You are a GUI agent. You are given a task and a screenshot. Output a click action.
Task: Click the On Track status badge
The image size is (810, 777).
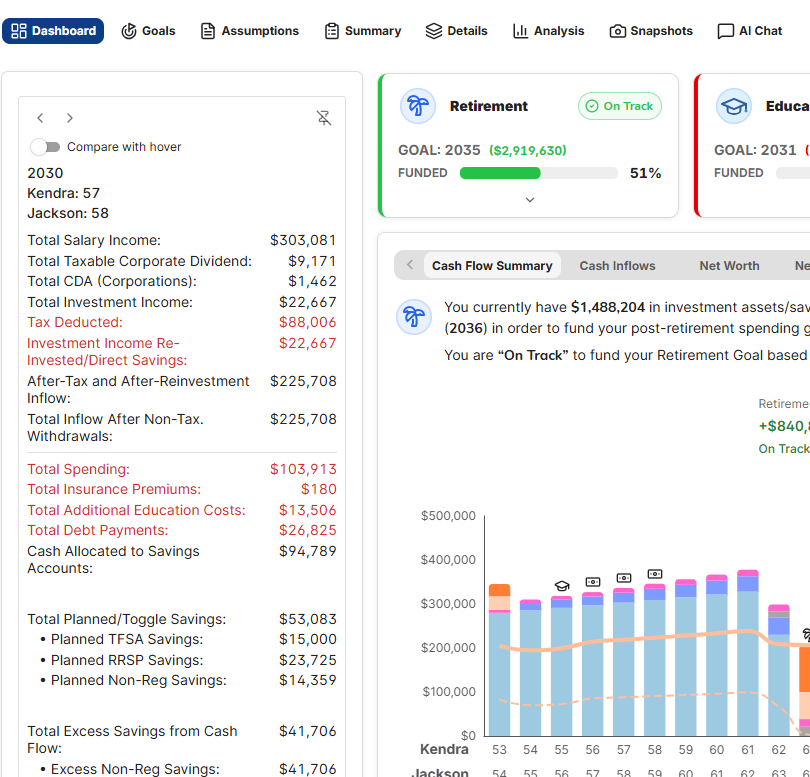[619, 106]
